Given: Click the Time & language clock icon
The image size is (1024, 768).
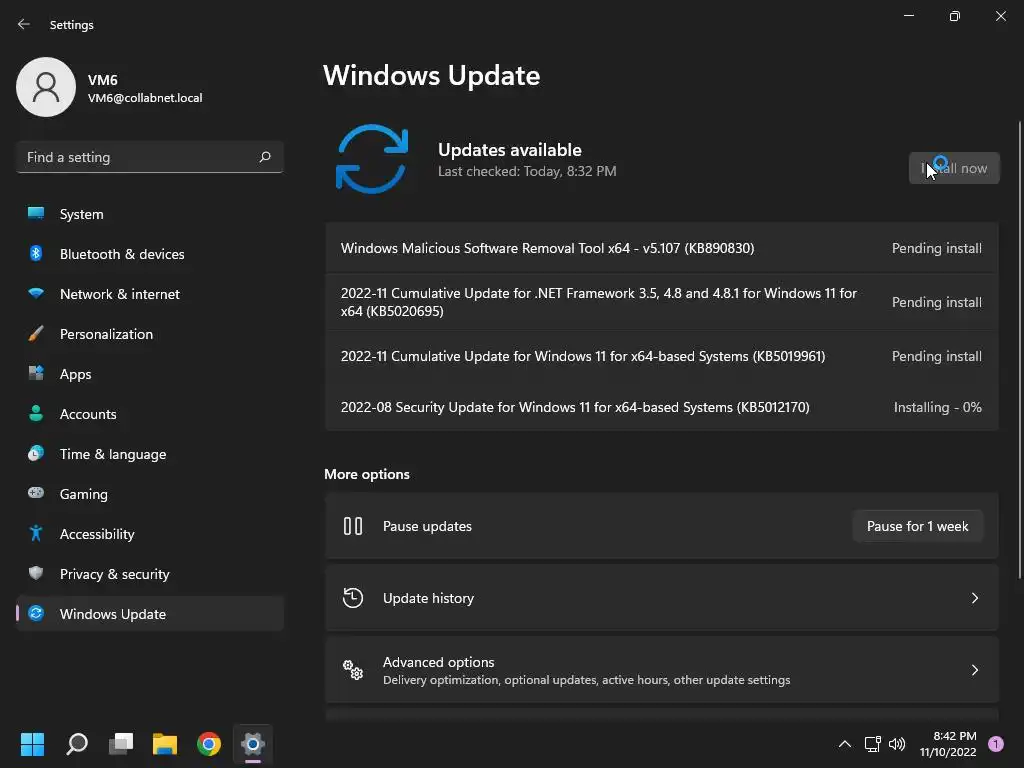Looking at the screenshot, I should point(36,453).
